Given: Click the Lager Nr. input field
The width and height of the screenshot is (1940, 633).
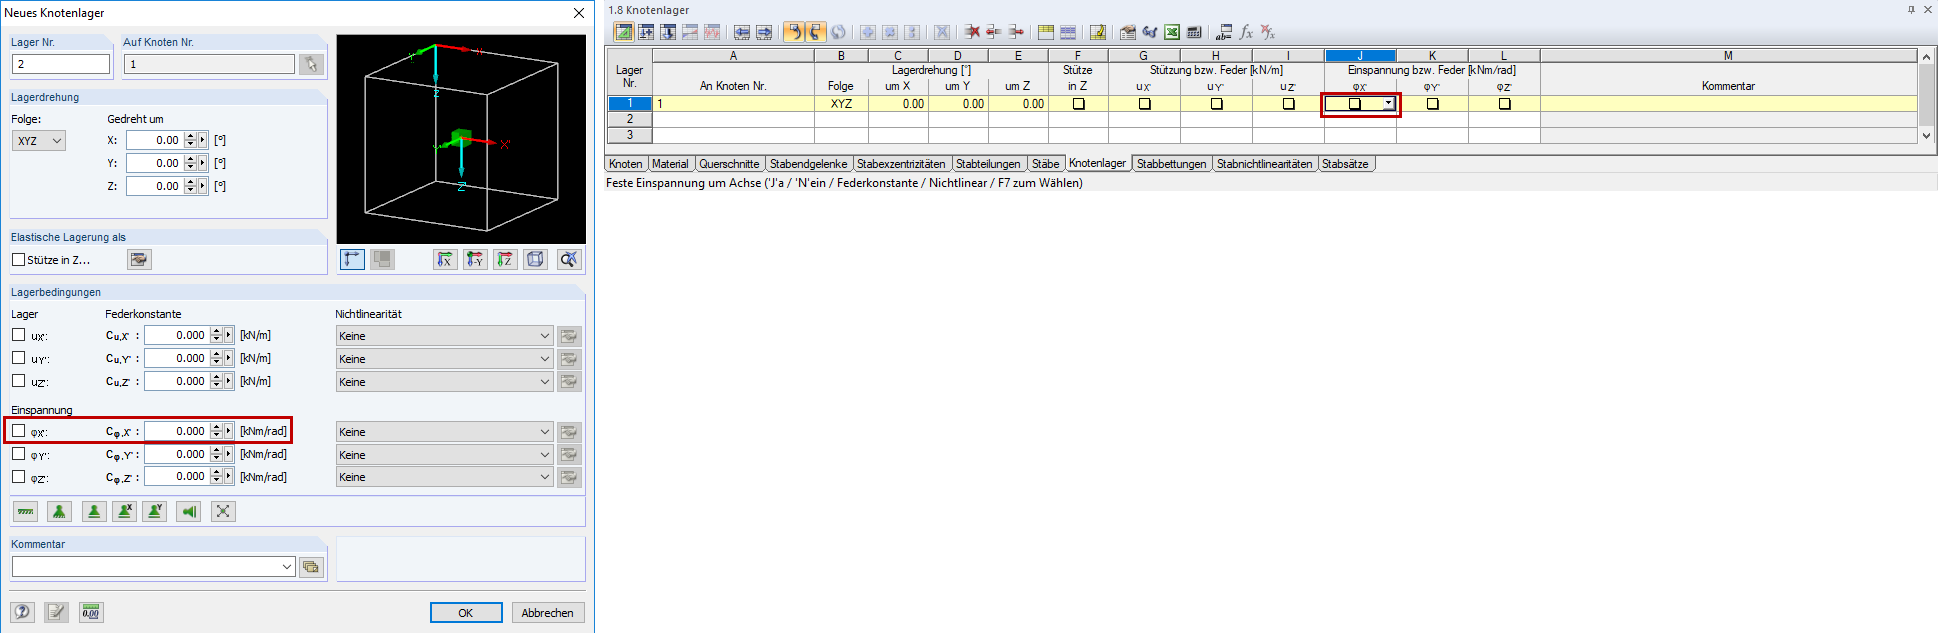Looking at the screenshot, I should (x=61, y=64).
